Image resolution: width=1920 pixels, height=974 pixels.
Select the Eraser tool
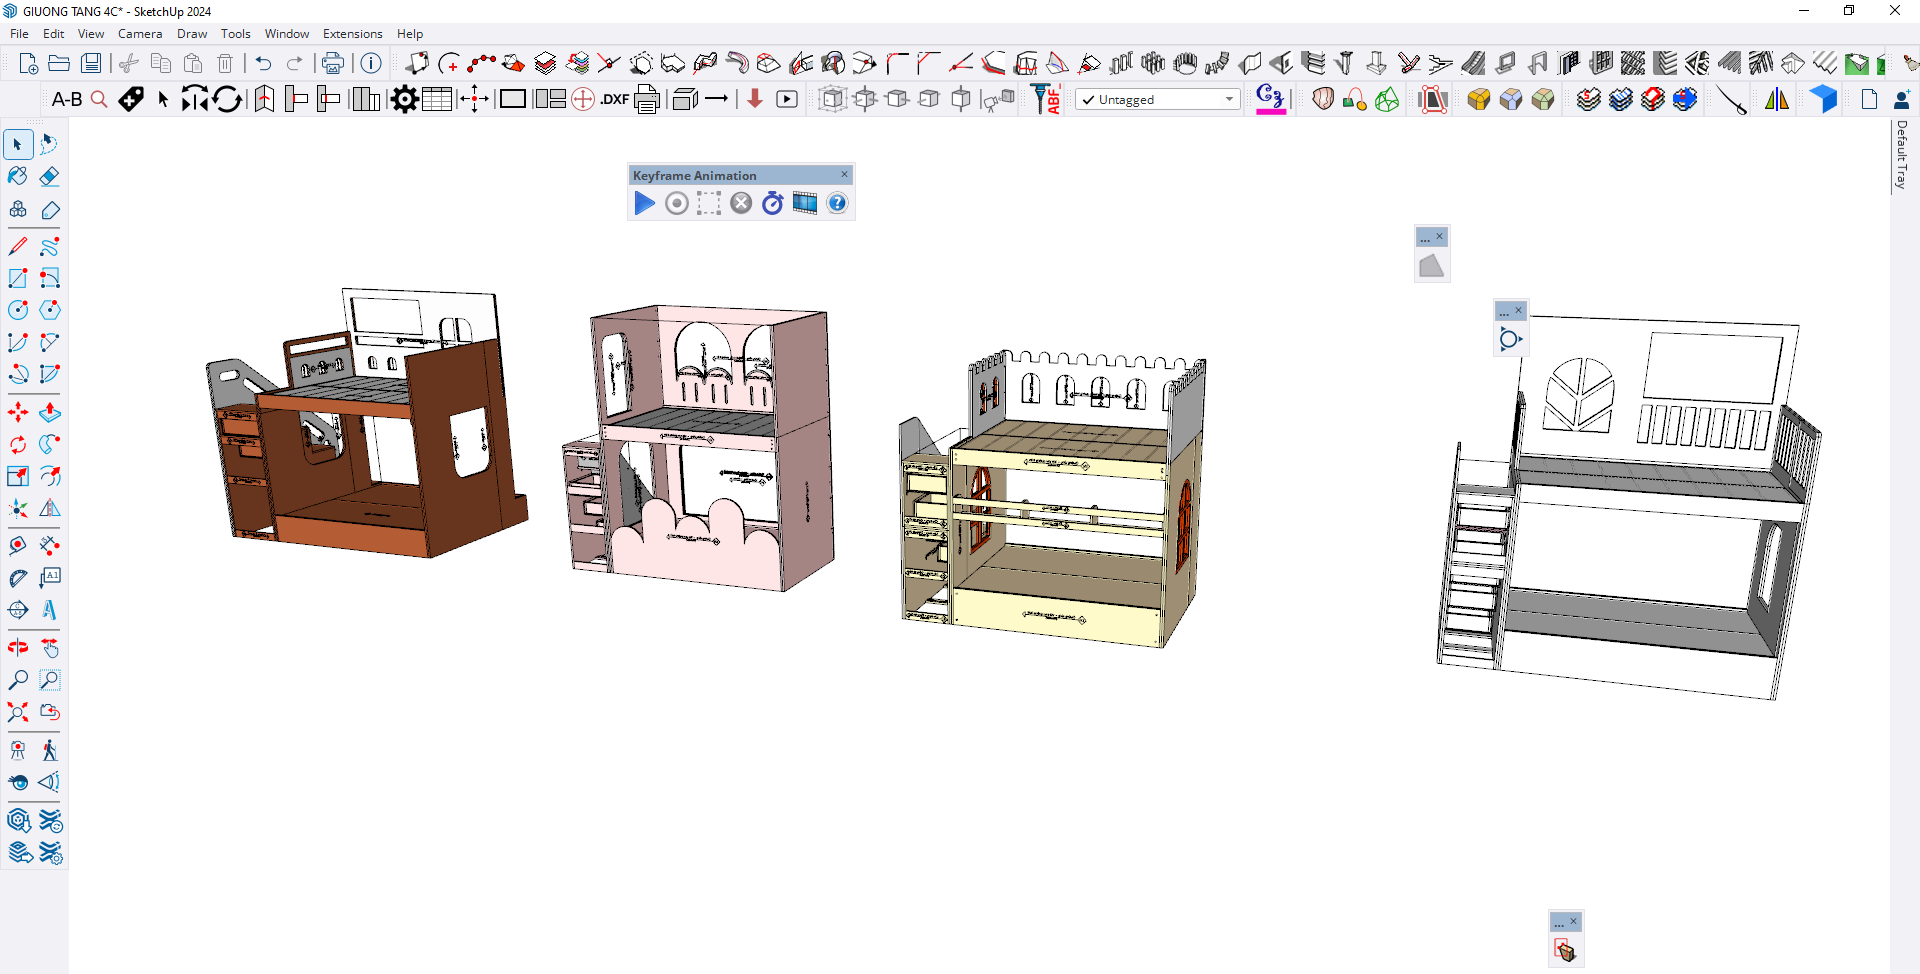[x=49, y=177]
